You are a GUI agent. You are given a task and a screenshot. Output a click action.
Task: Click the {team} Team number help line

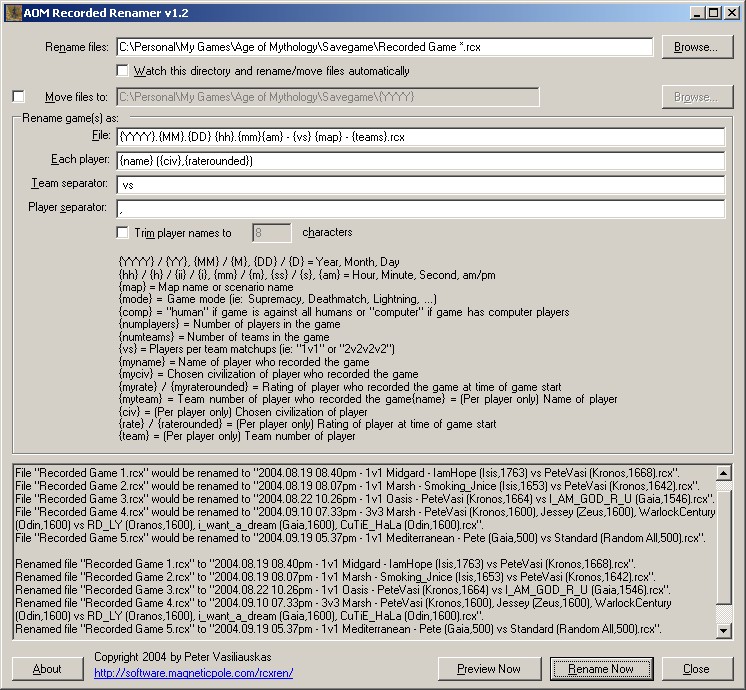pos(236,436)
